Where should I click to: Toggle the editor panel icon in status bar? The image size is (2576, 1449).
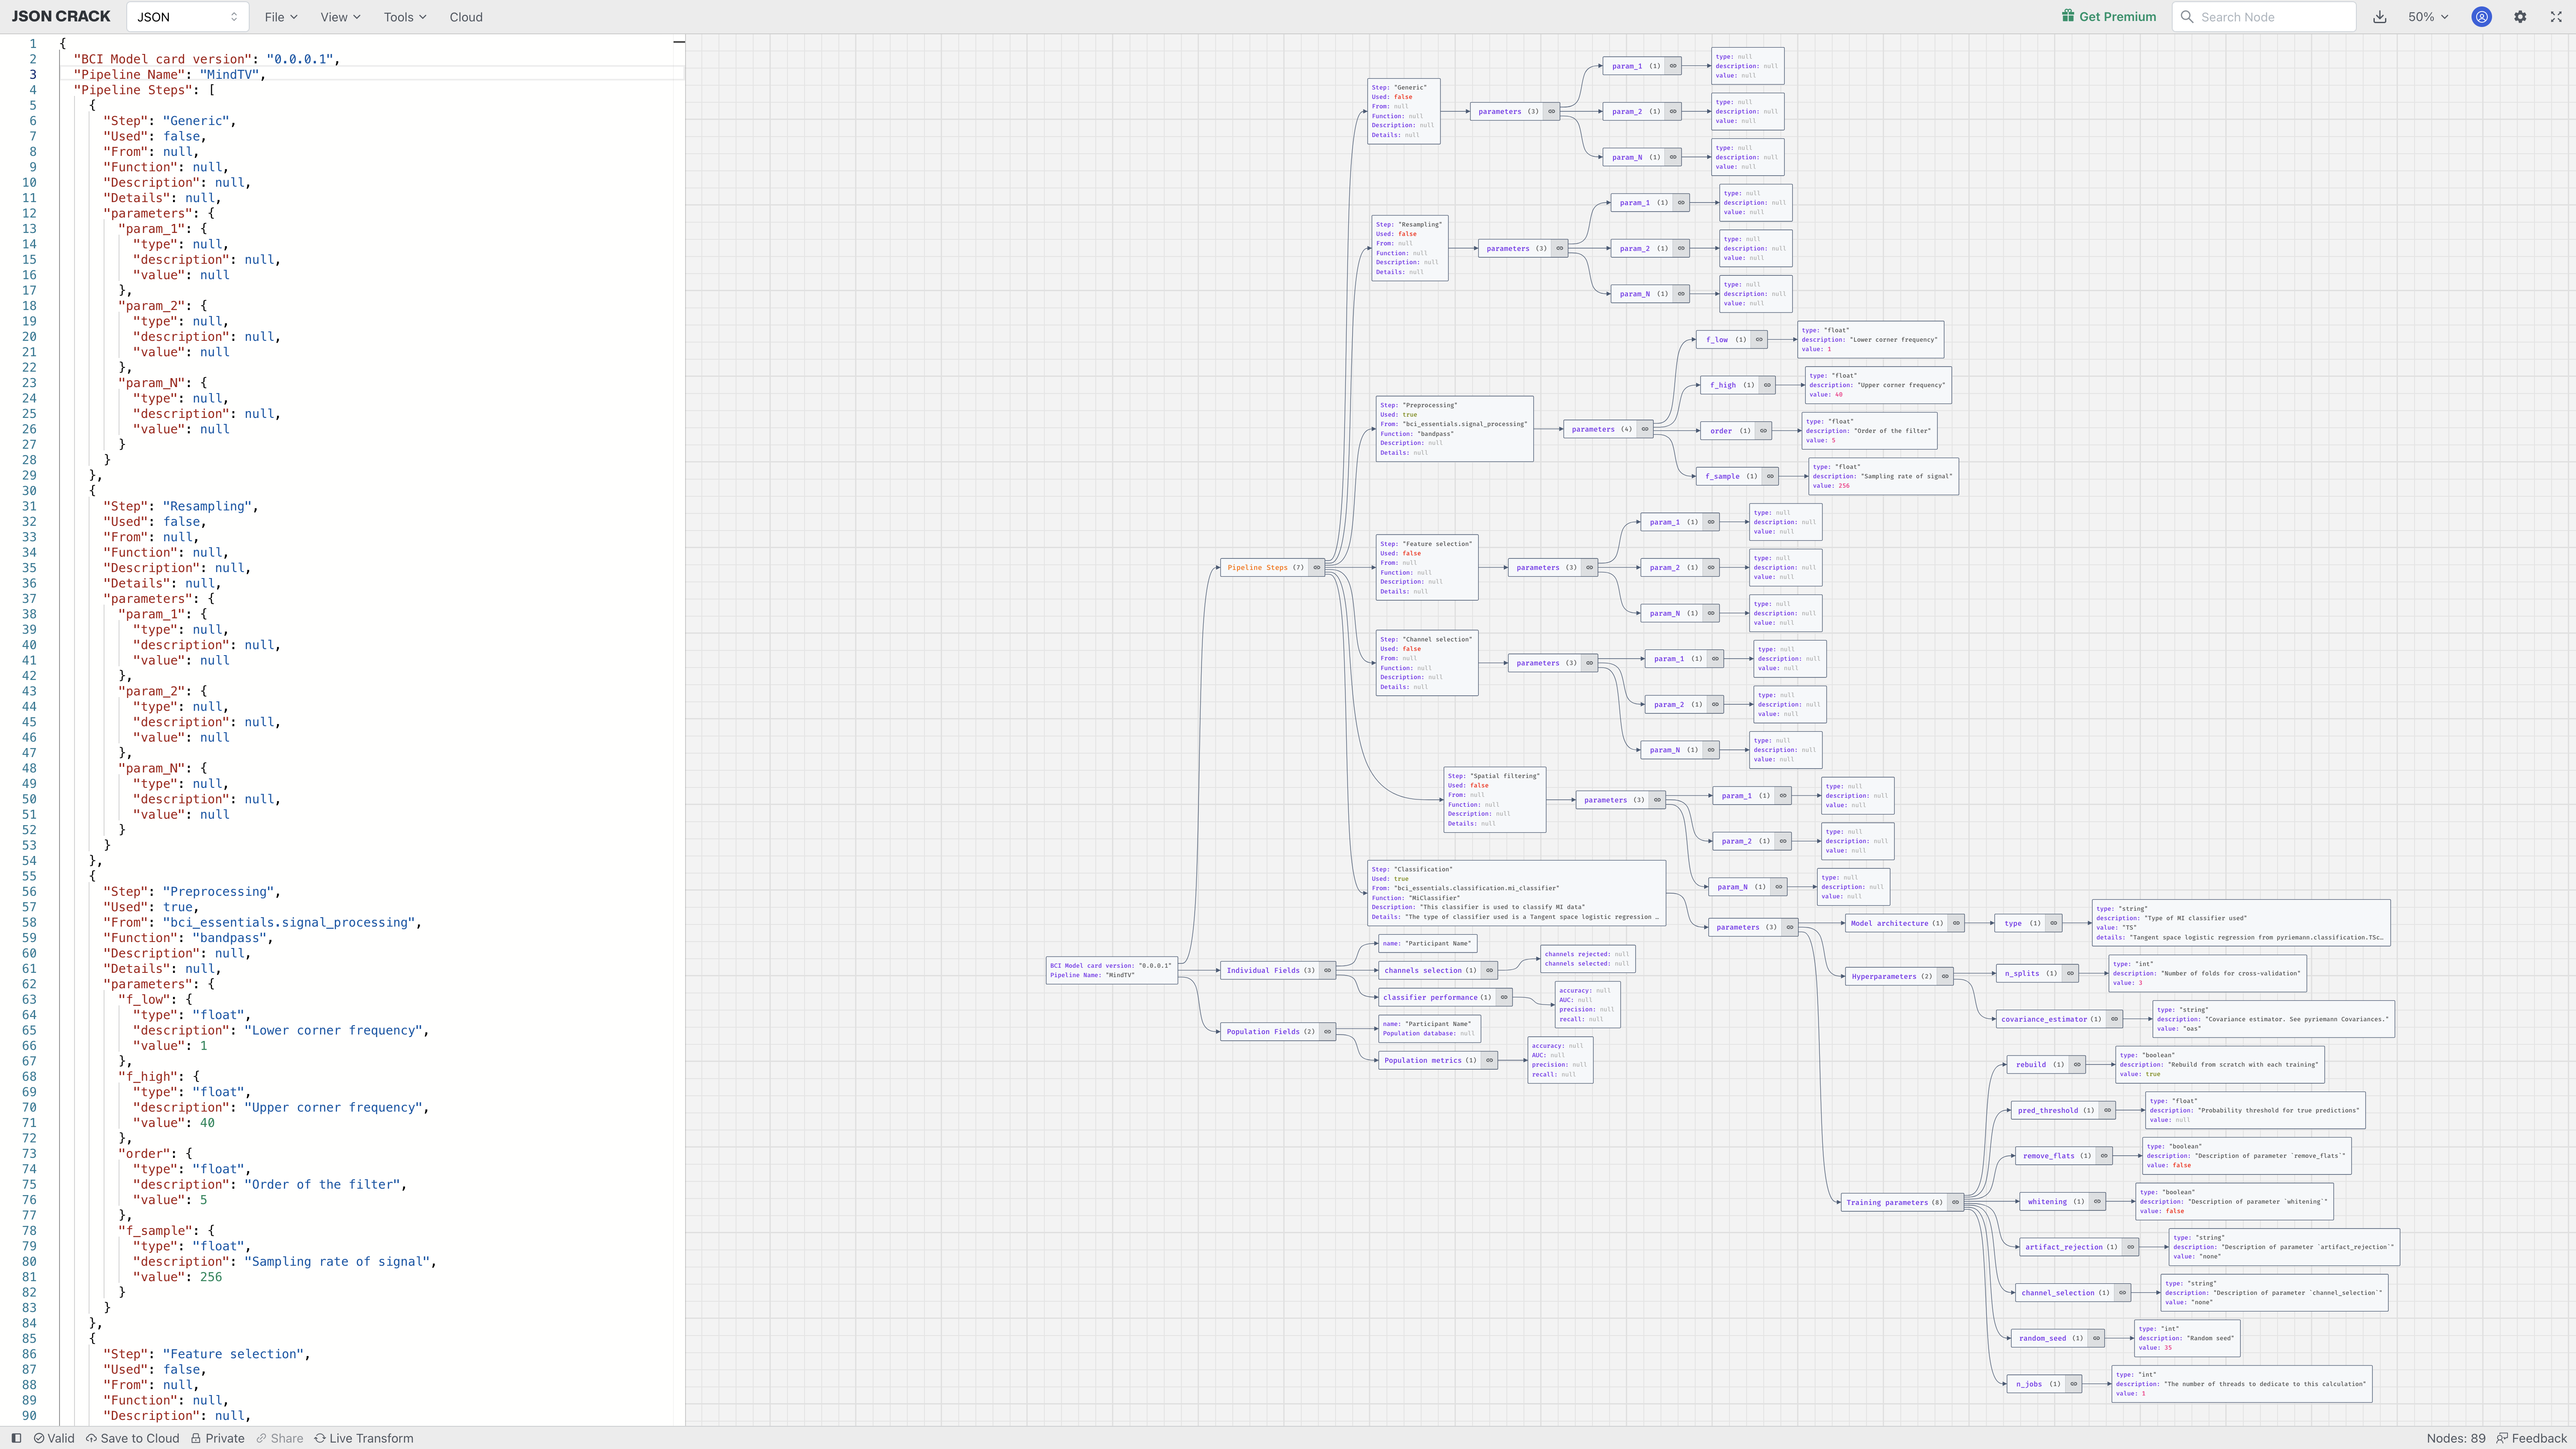click(16, 1438)
